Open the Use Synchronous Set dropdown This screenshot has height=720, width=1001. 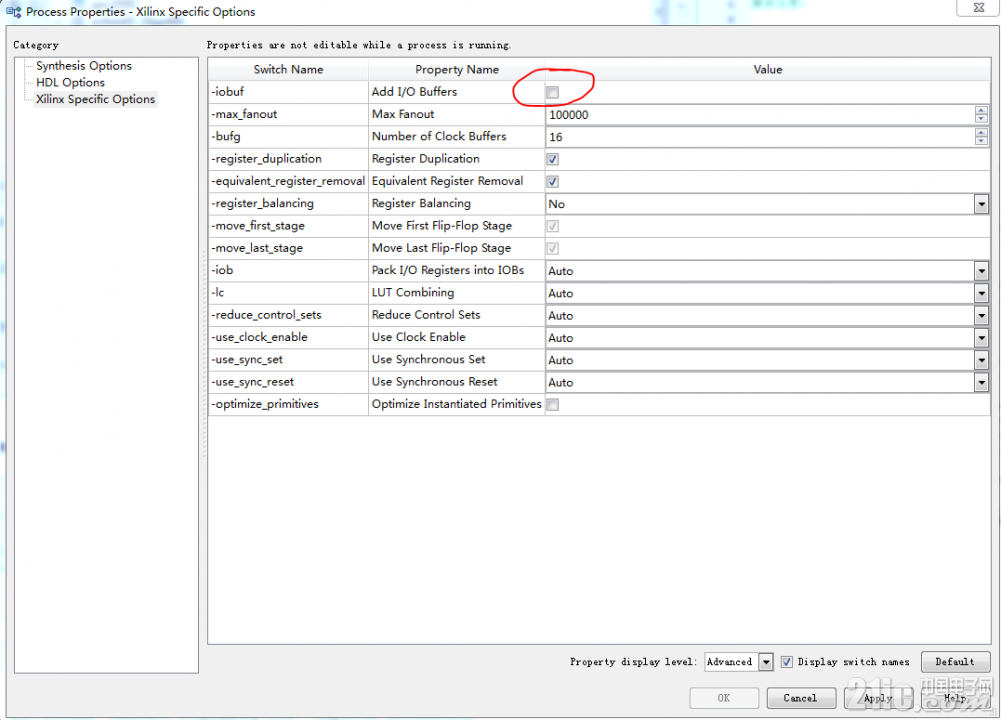click(x=981, y=361)
